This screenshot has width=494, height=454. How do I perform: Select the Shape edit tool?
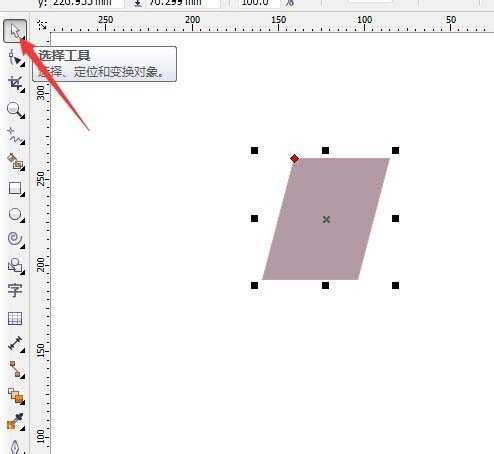pyautogui.click(x=15, y=57)
